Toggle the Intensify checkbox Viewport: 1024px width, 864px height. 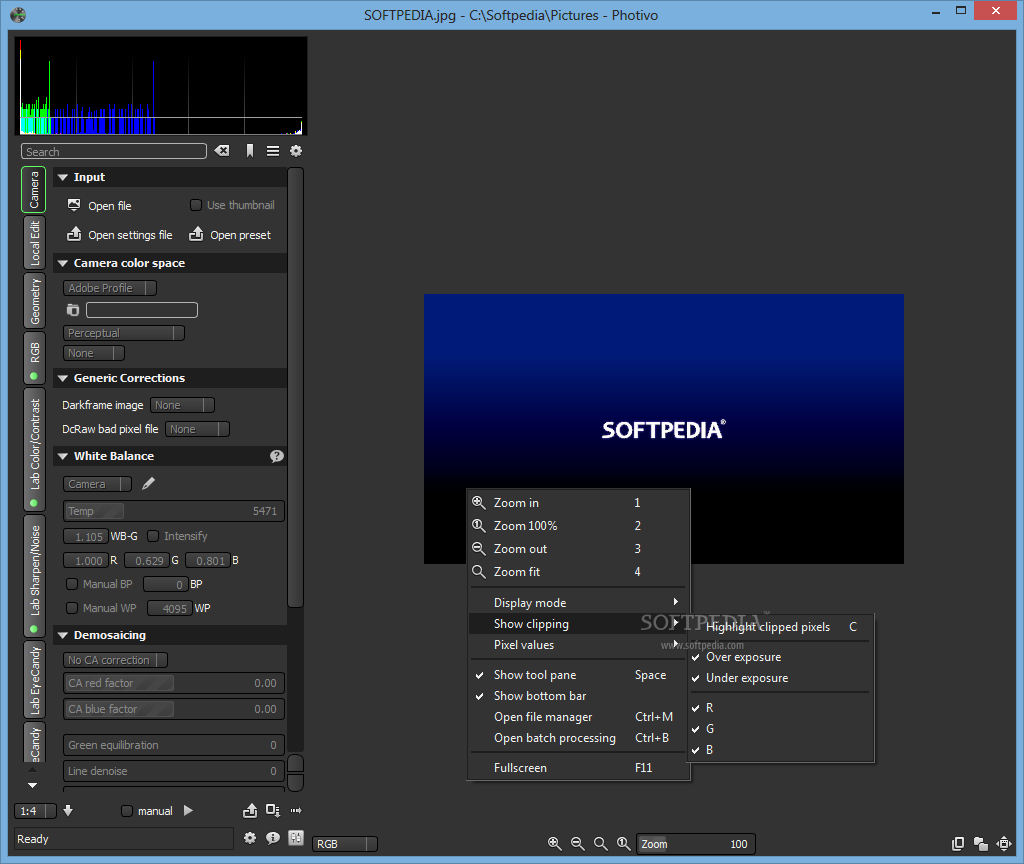(153, 536)
